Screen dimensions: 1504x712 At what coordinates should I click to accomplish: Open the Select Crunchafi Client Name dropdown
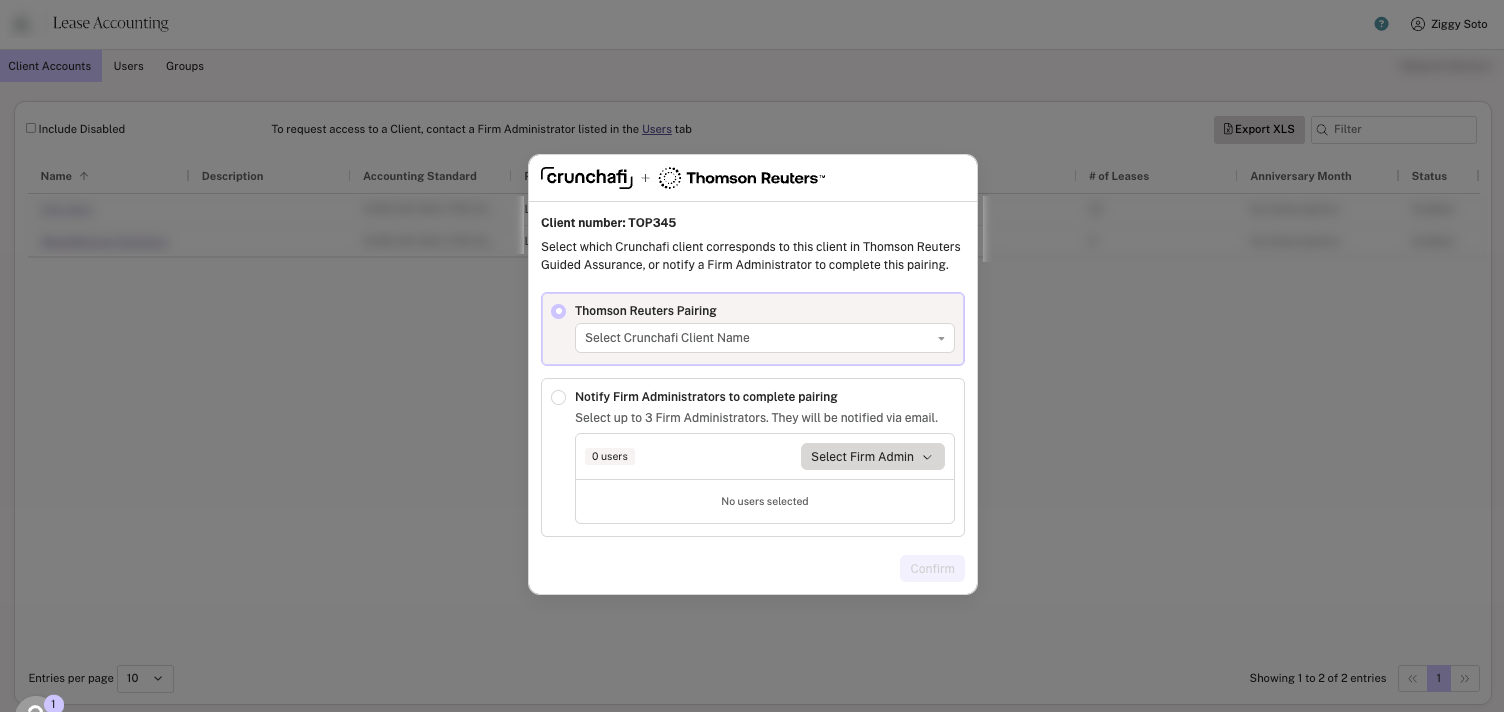tap(764, 338)
